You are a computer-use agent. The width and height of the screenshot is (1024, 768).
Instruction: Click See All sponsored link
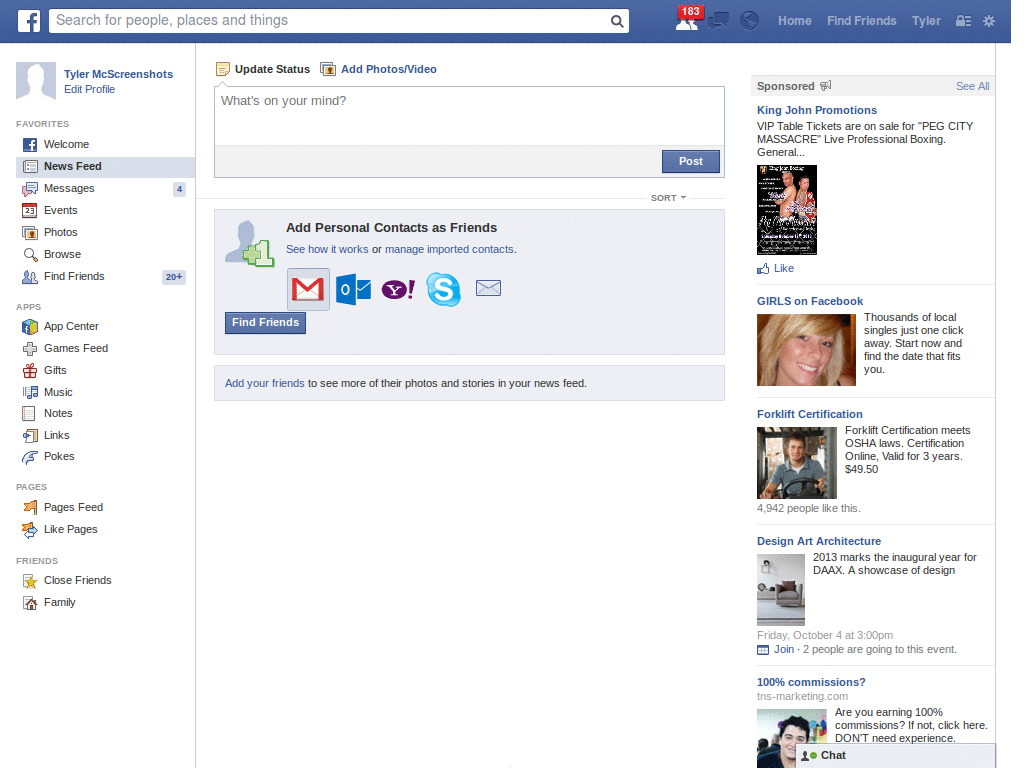coord(972,86)
